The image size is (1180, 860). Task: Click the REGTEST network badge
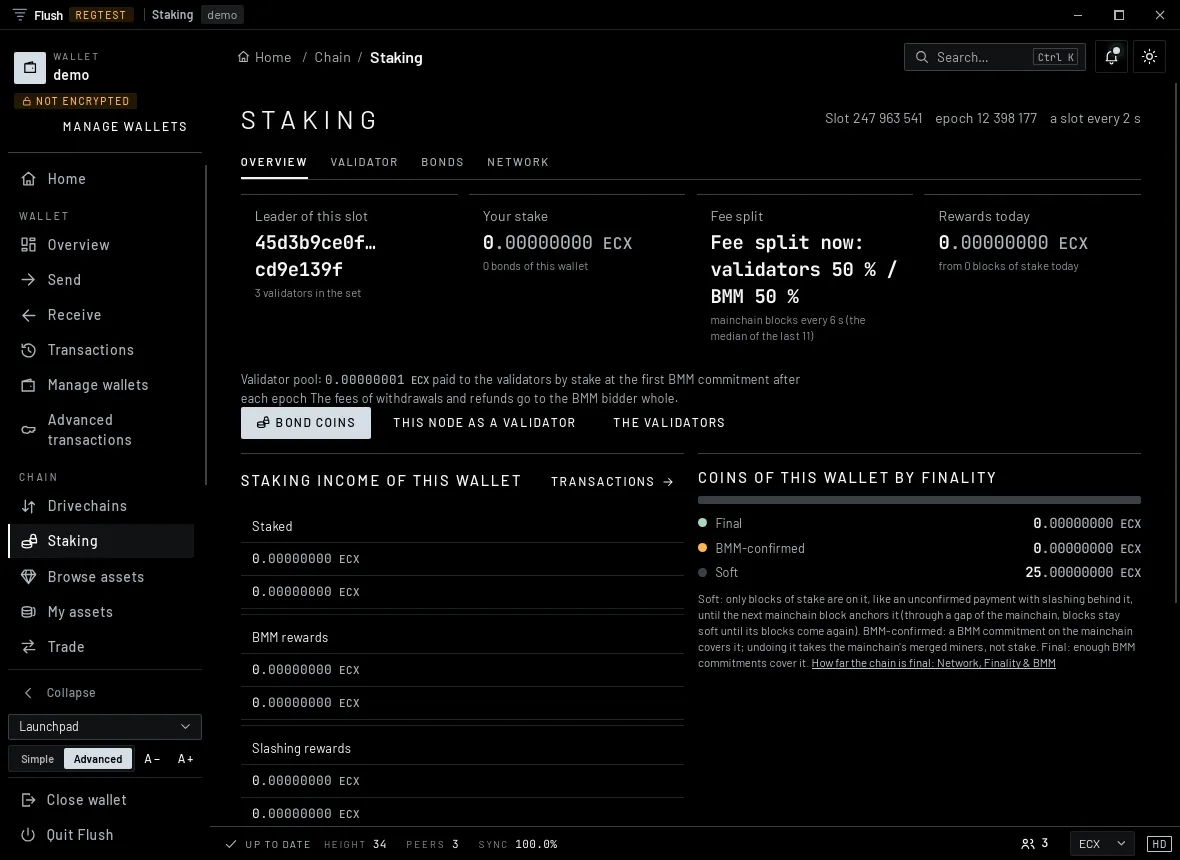tap(101, 15)
